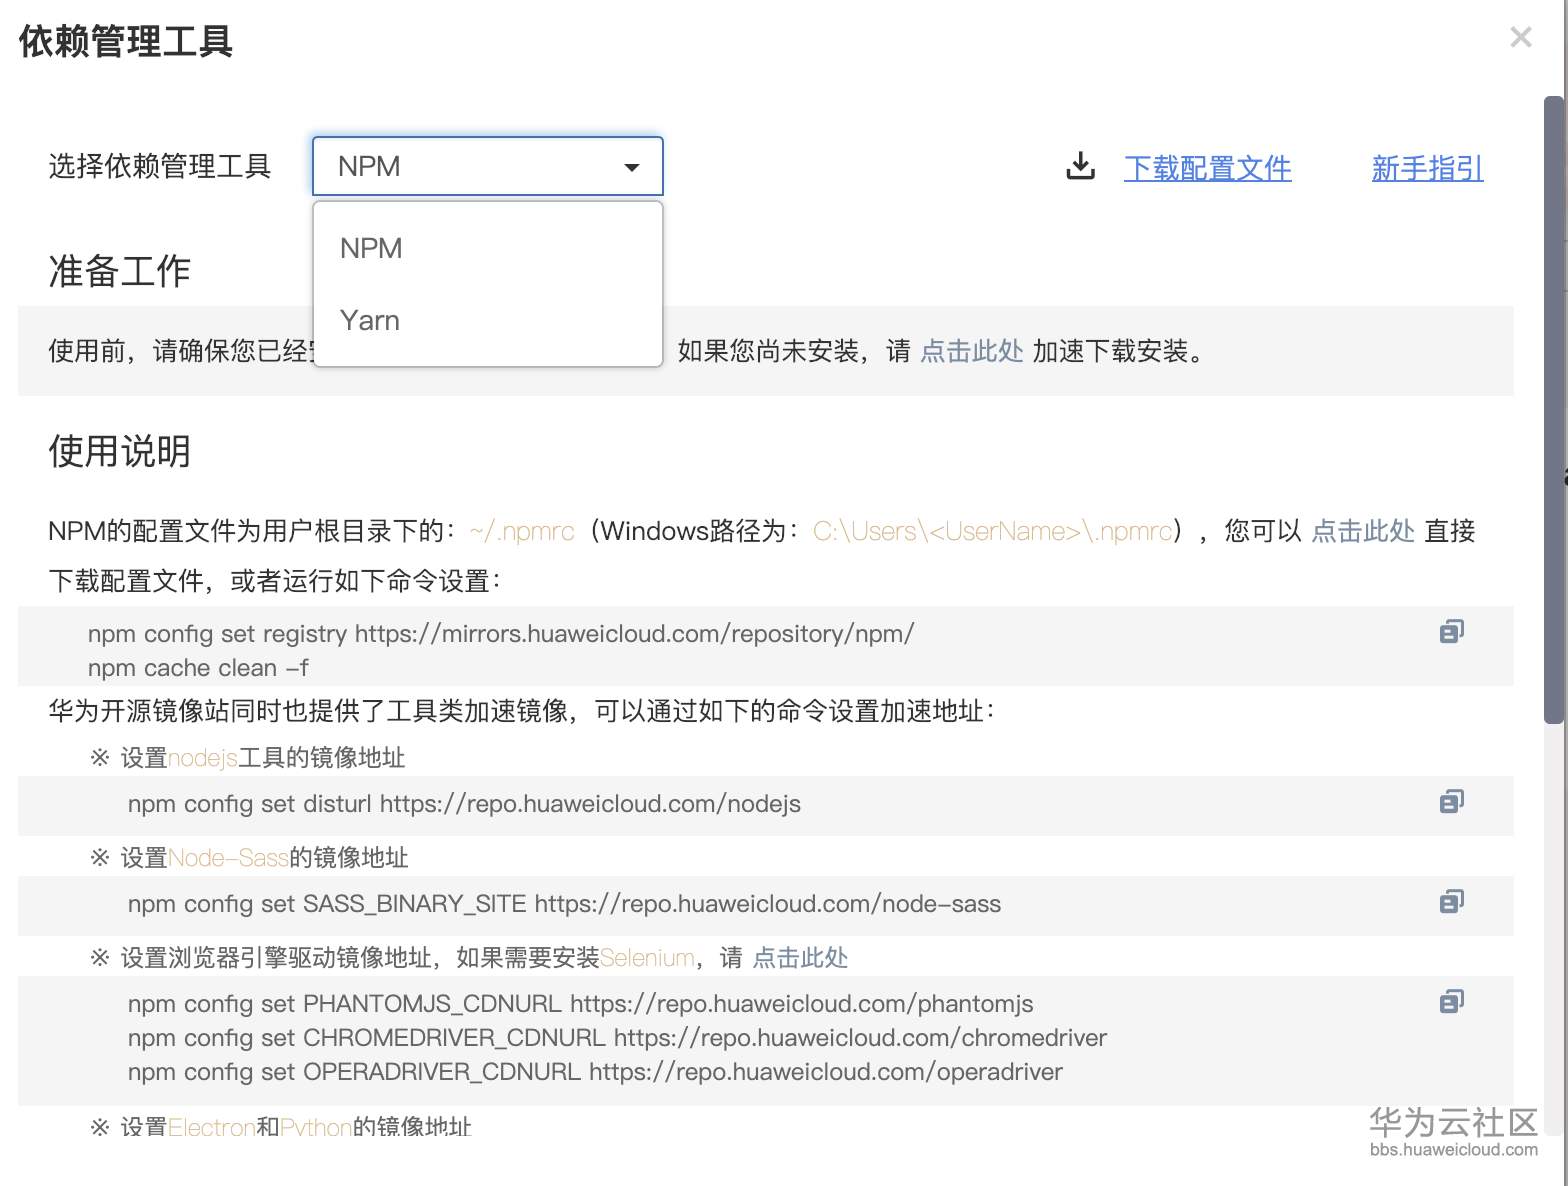Image resolution: width=1568 pixels, height=1186 pixels.
Task: Click the 设置Node-Sass的镜像地址 bullet text
Action: (264, 858)
